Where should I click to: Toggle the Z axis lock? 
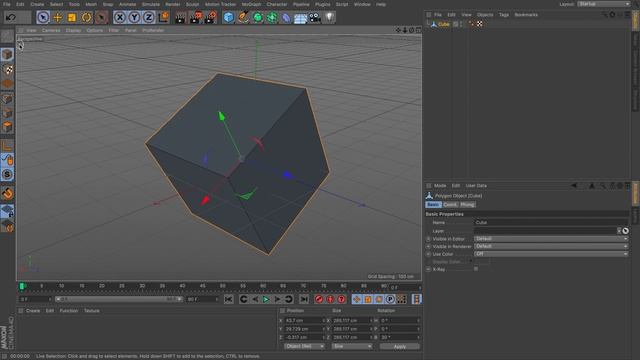[148, 18]
